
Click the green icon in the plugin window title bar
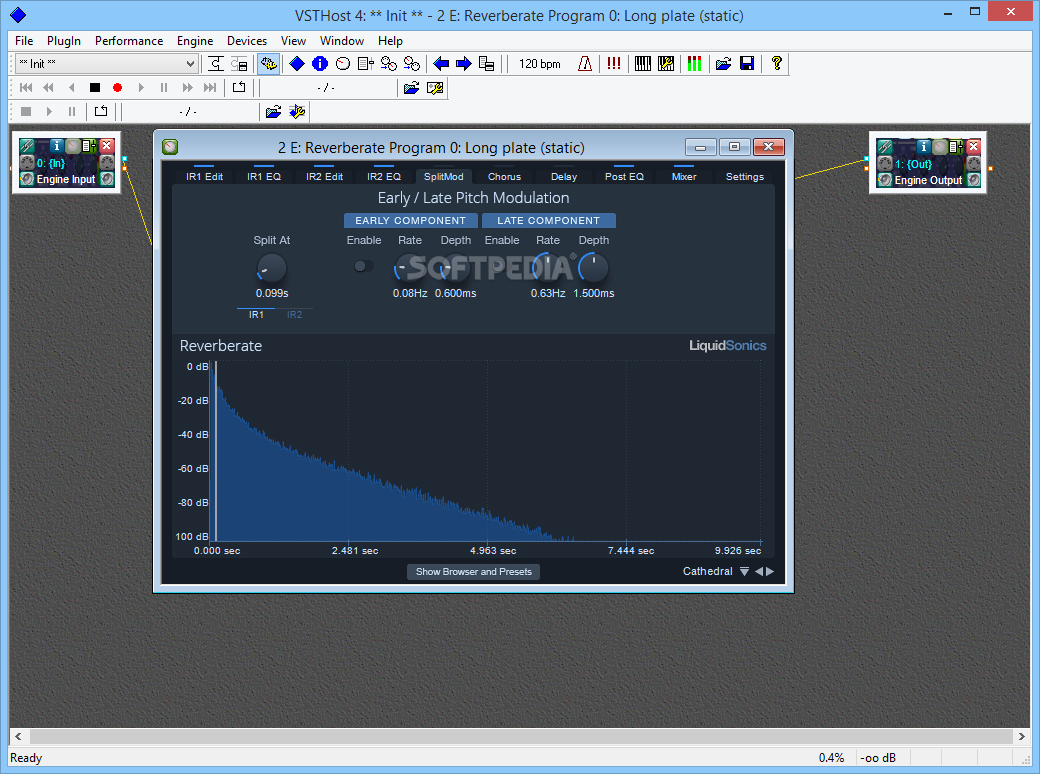click(170, 147)
